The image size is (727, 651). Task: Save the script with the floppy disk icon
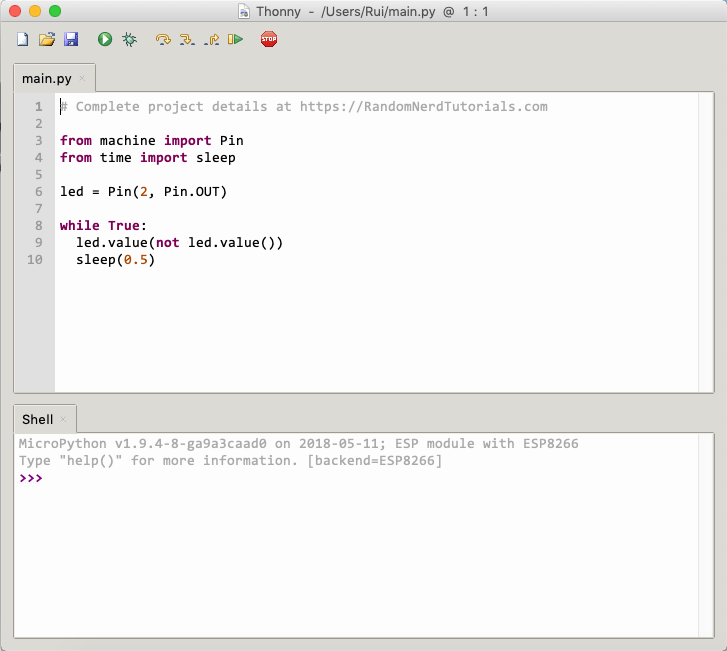[71, 40]
